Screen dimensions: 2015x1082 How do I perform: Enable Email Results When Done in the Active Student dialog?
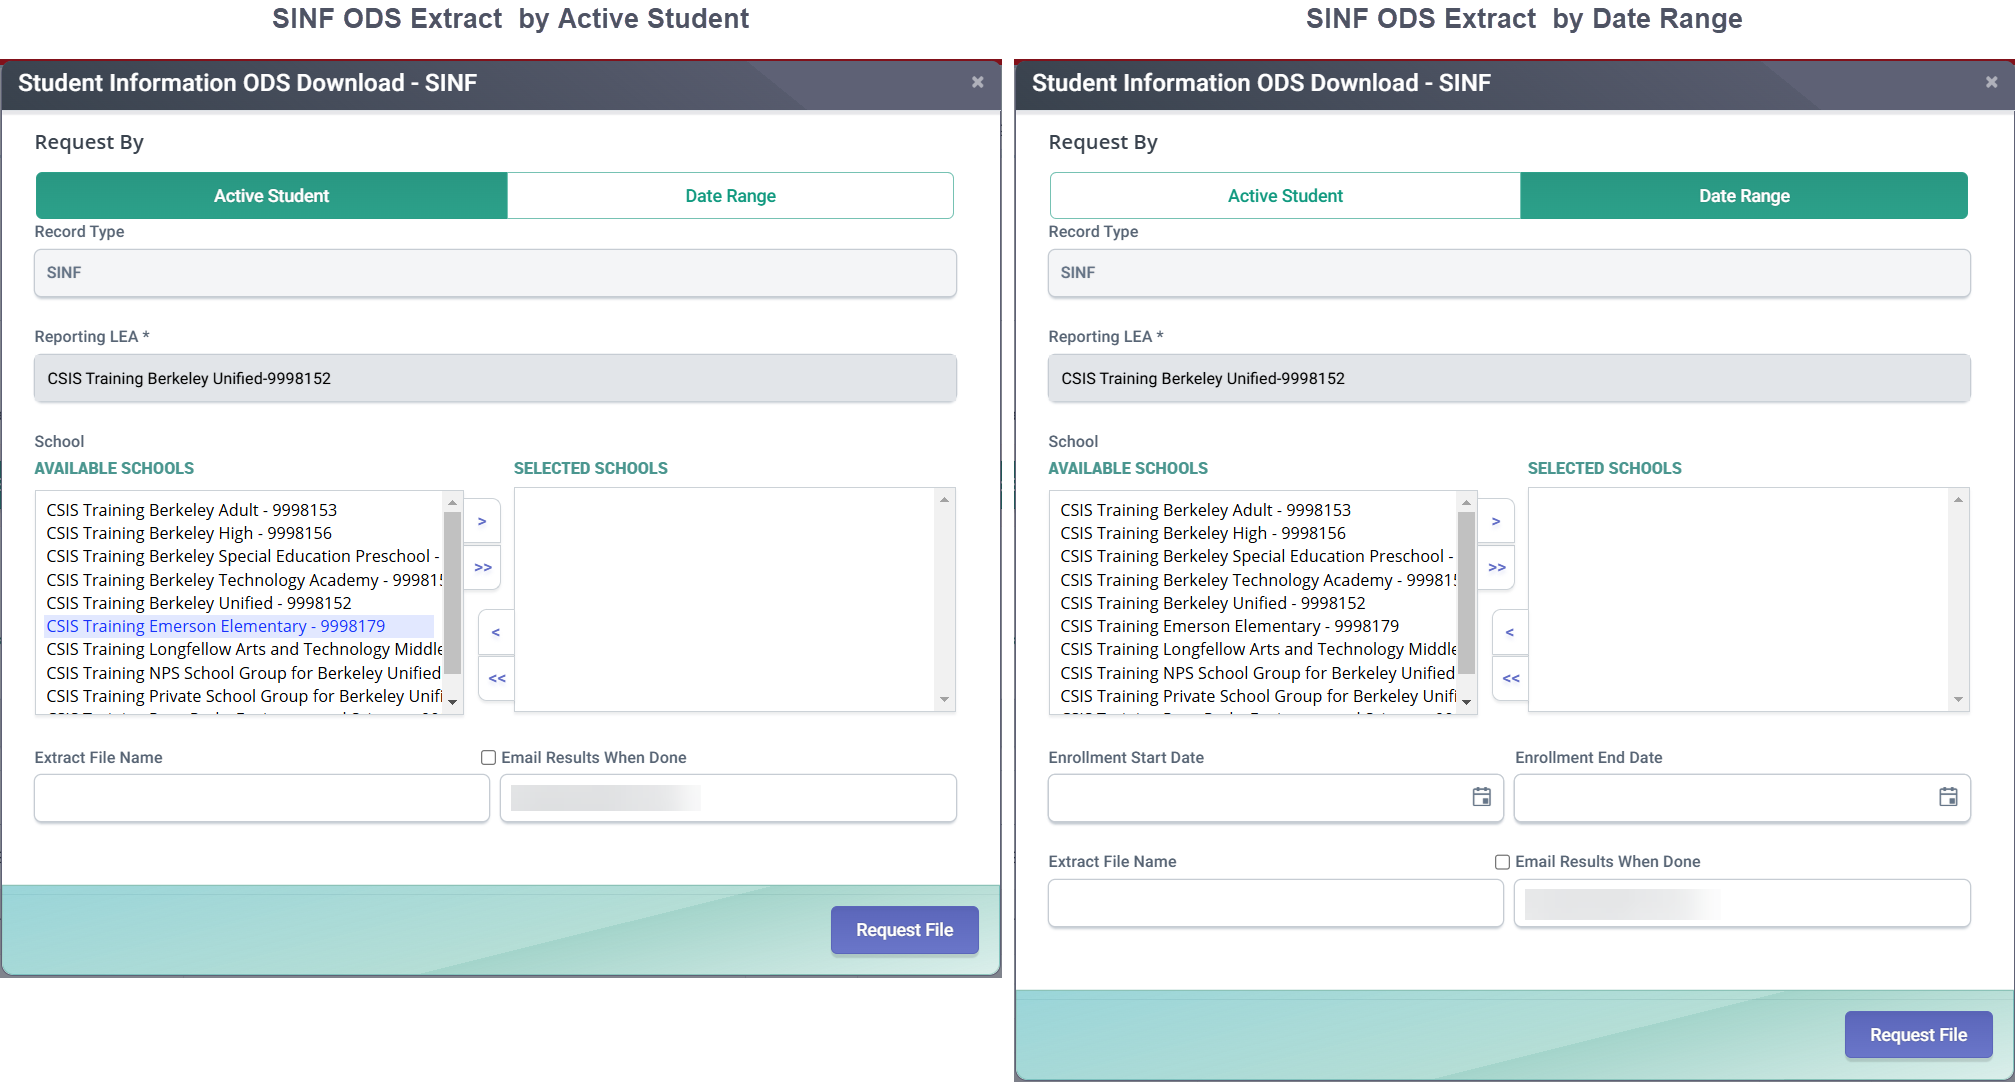pos(488,757)
